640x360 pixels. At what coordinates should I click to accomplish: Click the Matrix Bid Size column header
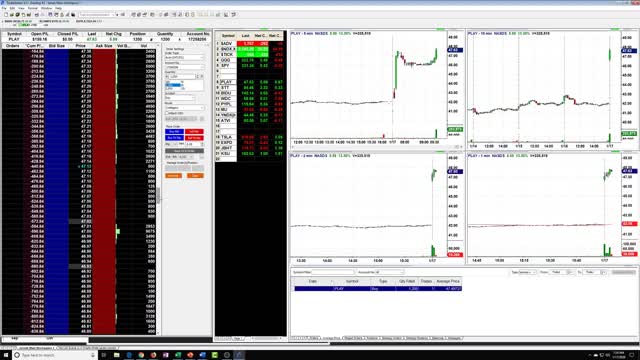tap(57, 46)
